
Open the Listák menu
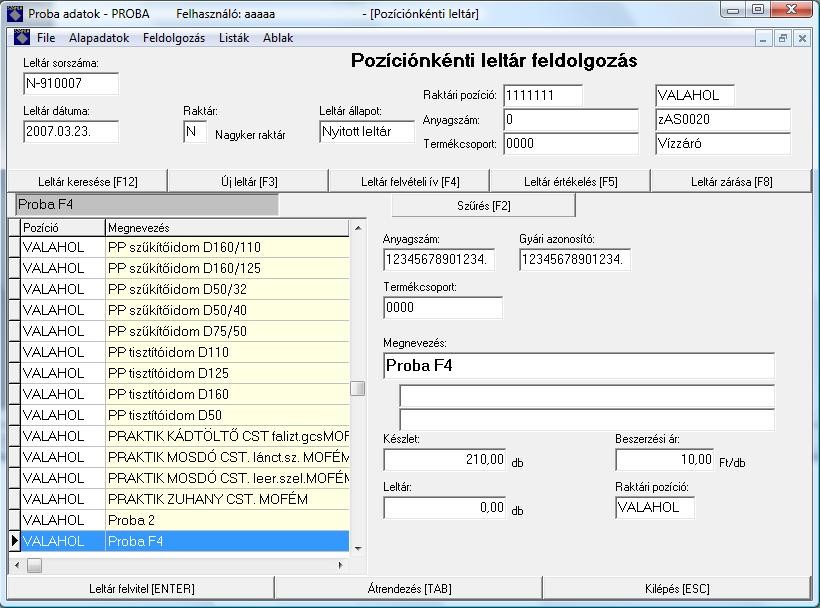[x=234, y=38]
